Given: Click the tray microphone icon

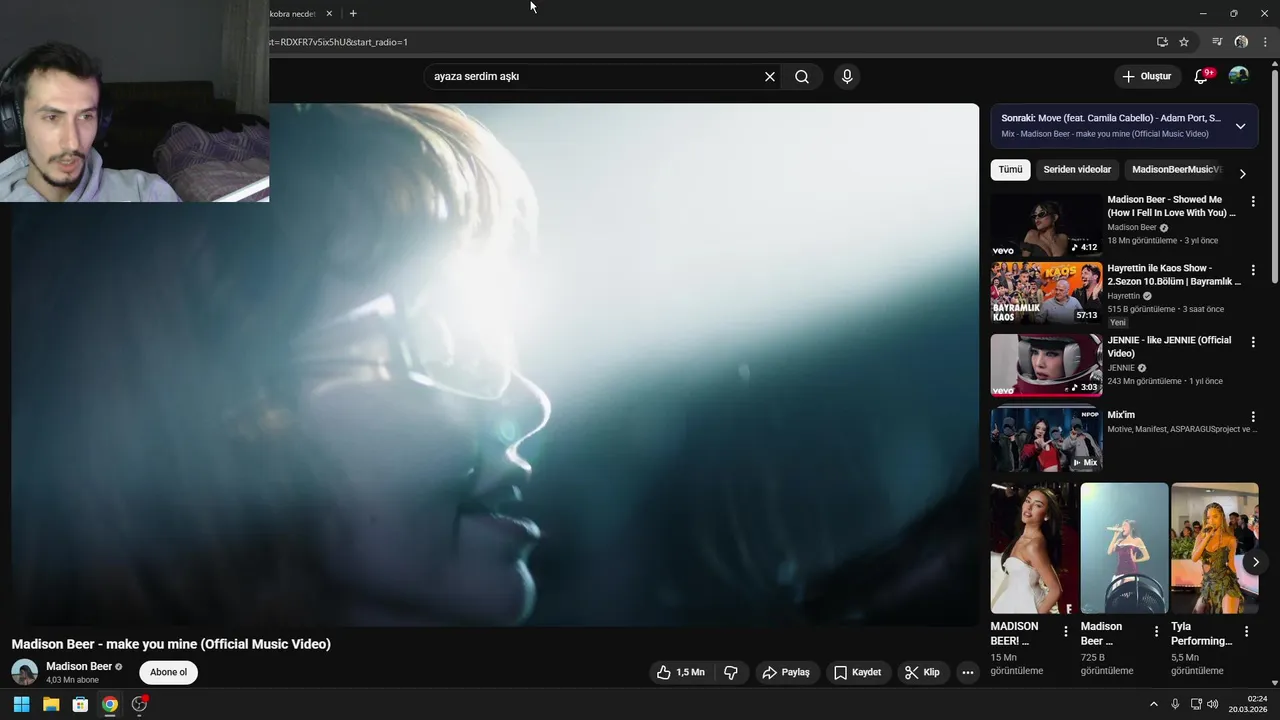Looking at the screenshot, I should (x=1175, y=704).
